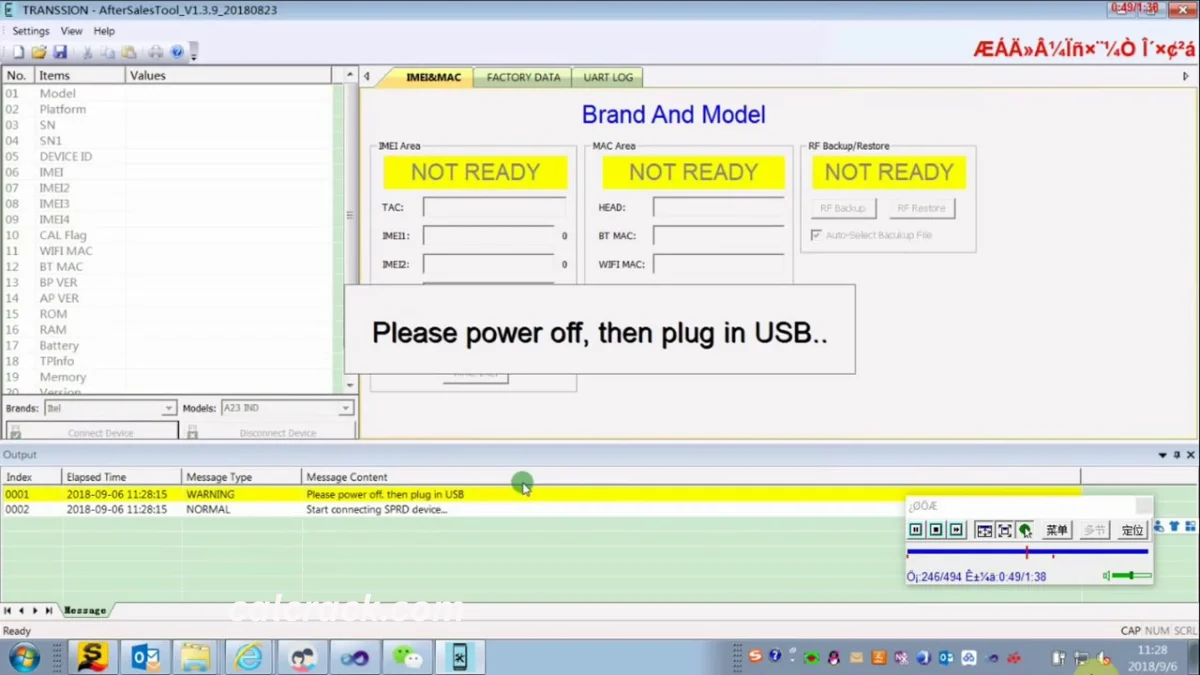Click the fullscreen icon in the player widget
Viewport: 1200px width, 675px height.
[1005, 530]
